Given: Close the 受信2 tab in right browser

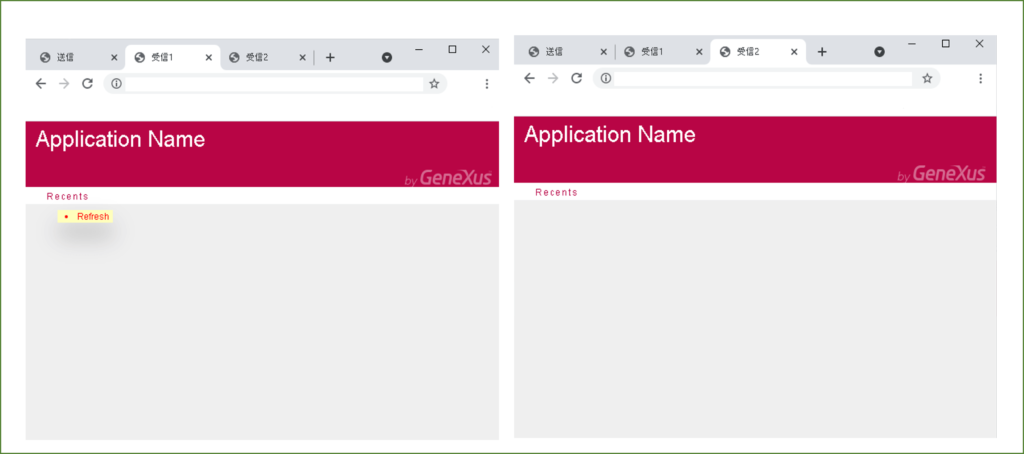Looking at the screenshot, I should [794, 52].
